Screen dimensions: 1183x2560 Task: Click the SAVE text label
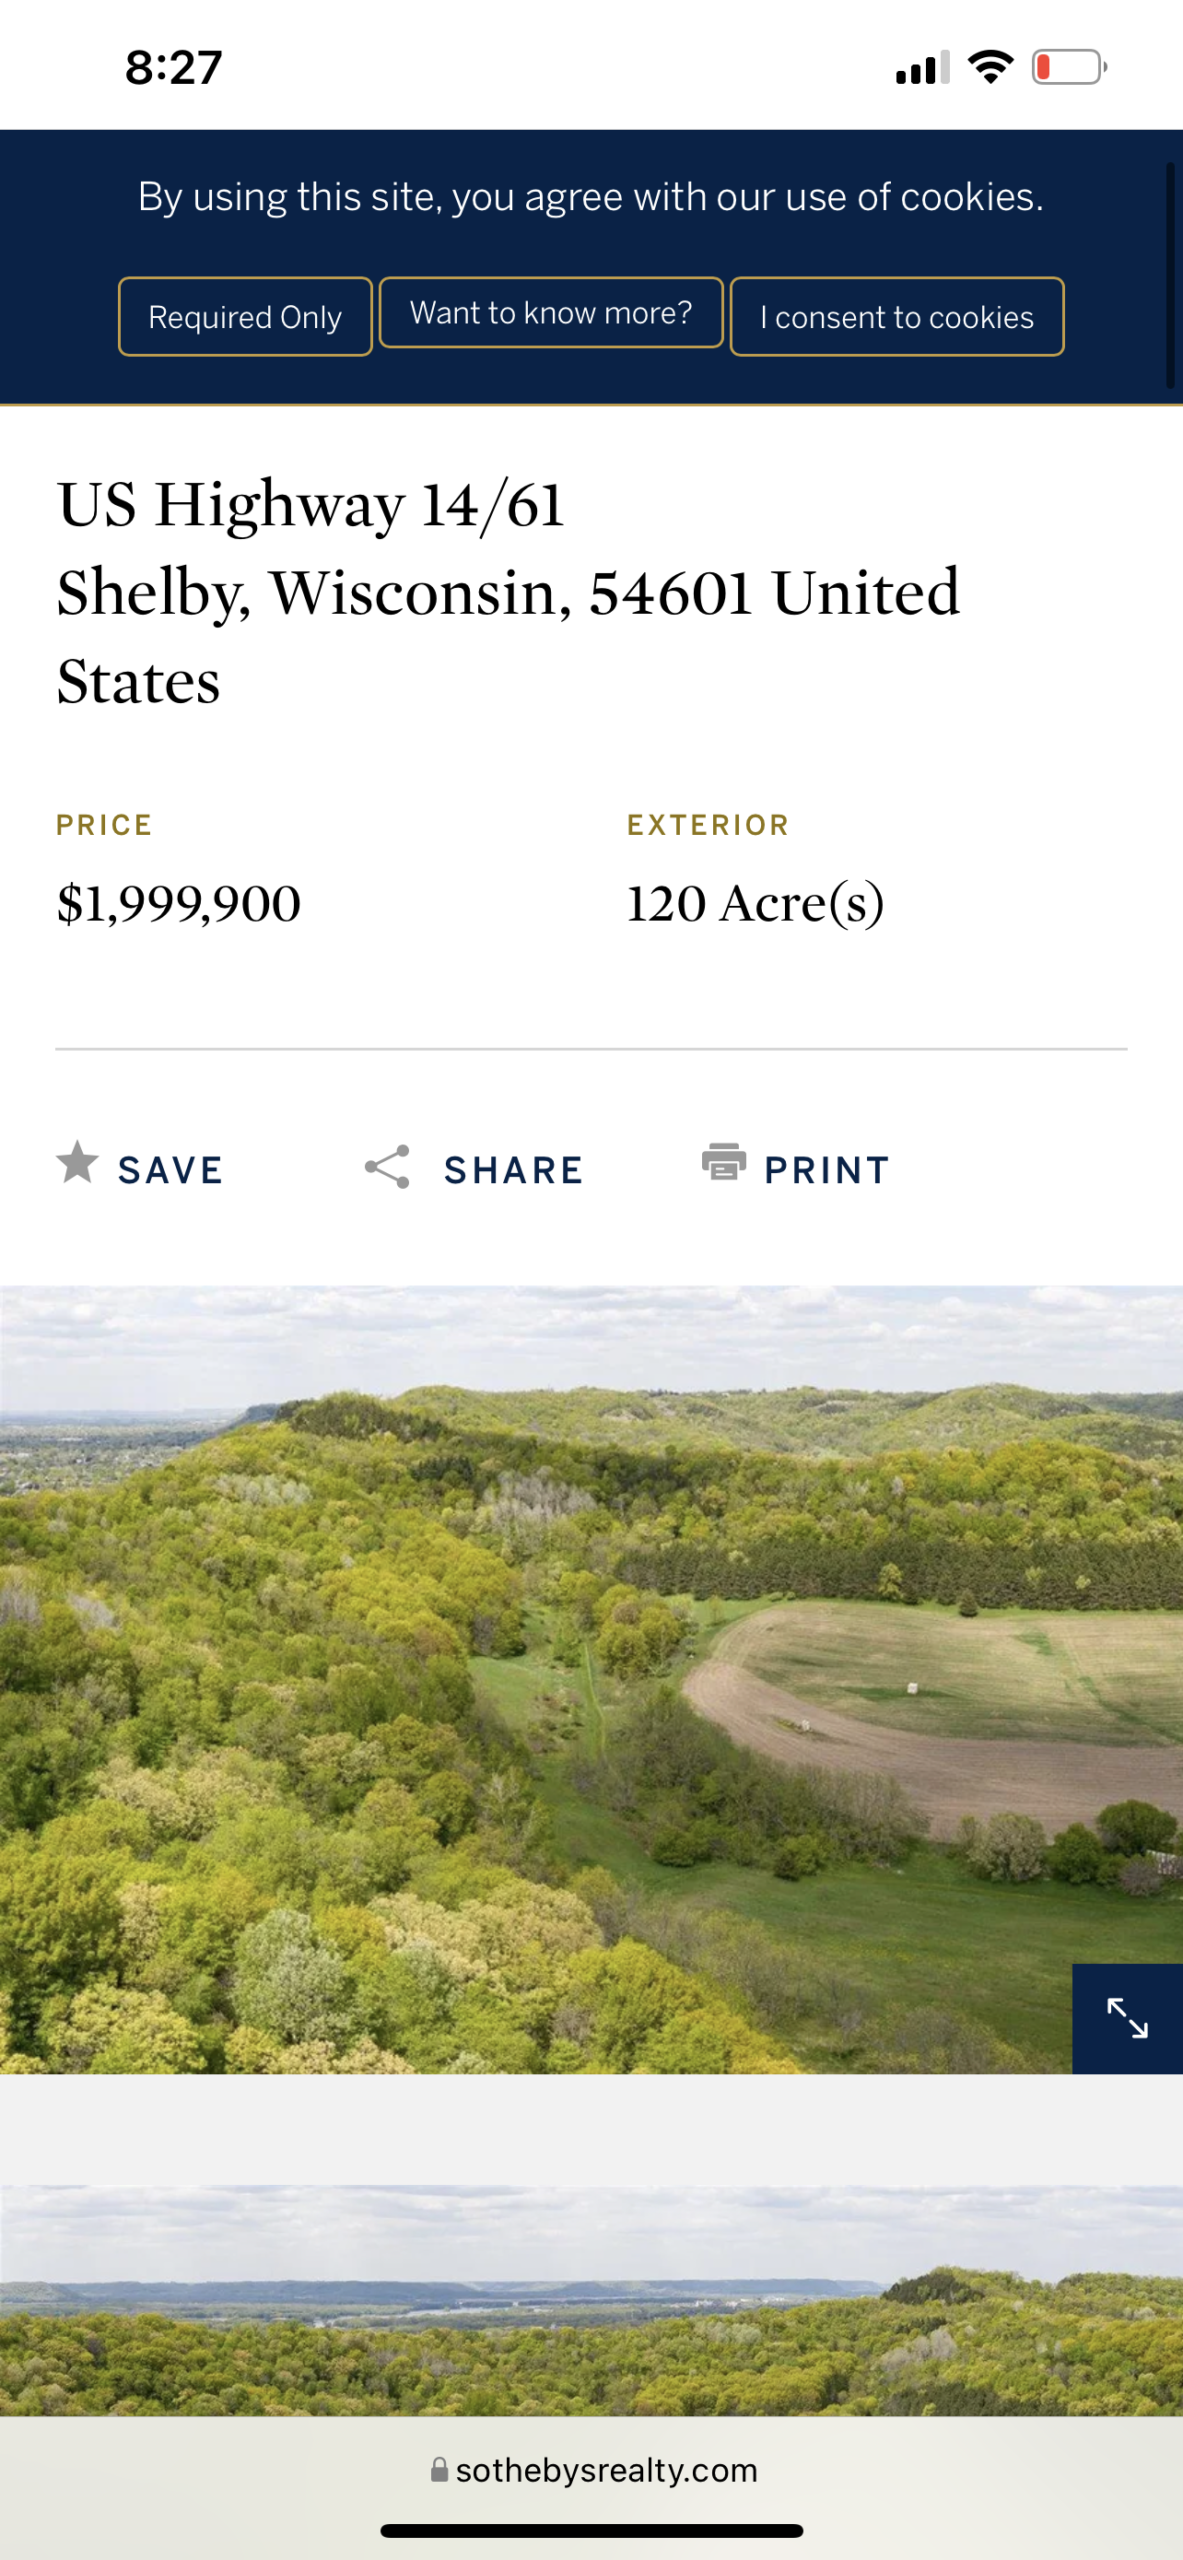pos(171,1170)
